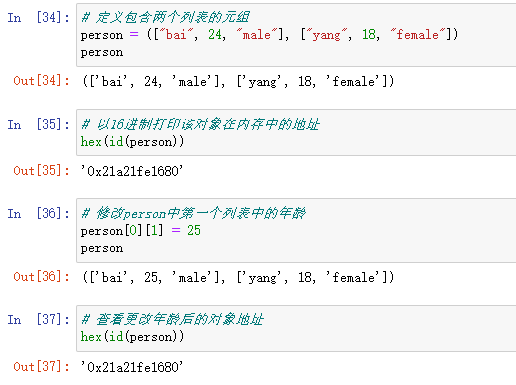Click the Out[35] prompt label
This screenshot has width=516, height=385.
click(42, 171)
